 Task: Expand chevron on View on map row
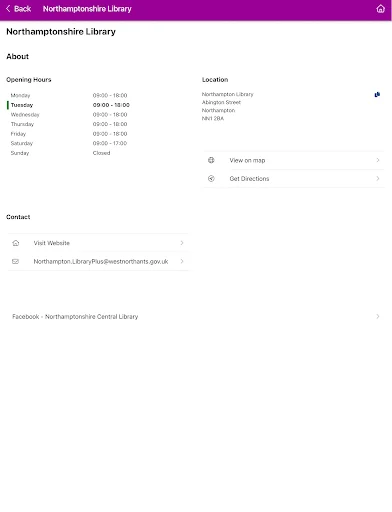click(x=378, y=160)
